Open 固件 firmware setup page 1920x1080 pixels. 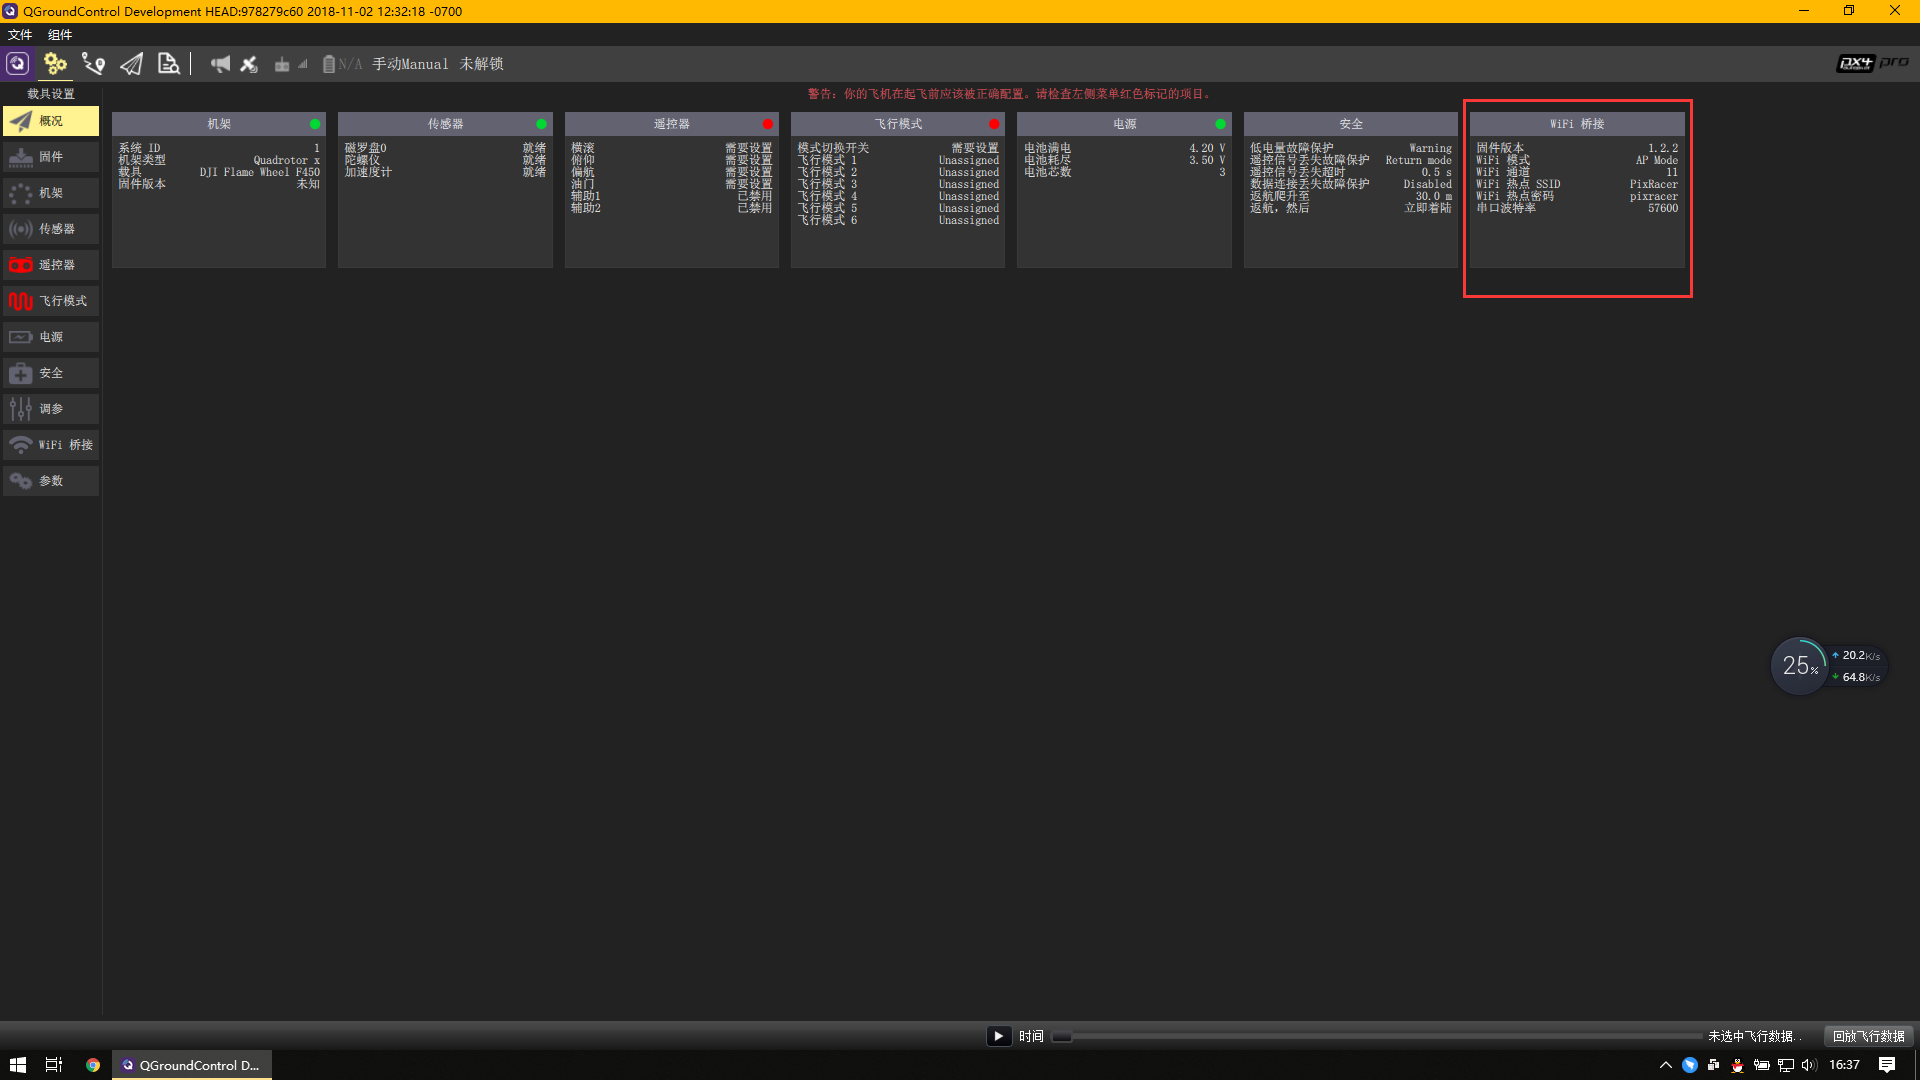(x=51, y=157)
